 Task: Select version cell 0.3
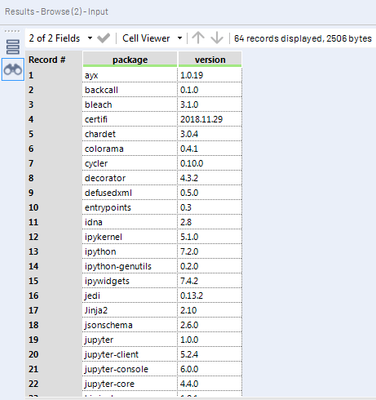210,207
